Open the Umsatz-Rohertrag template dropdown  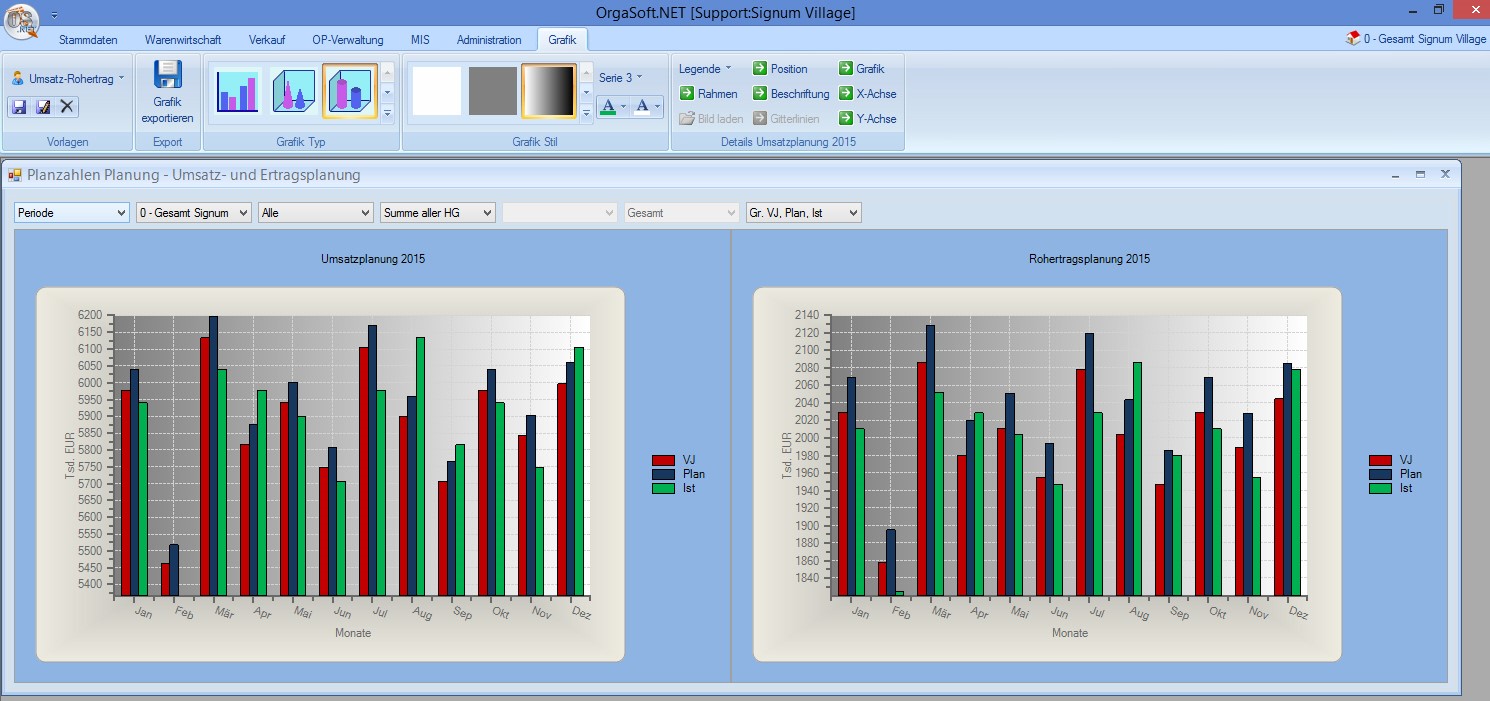[68, 78]
